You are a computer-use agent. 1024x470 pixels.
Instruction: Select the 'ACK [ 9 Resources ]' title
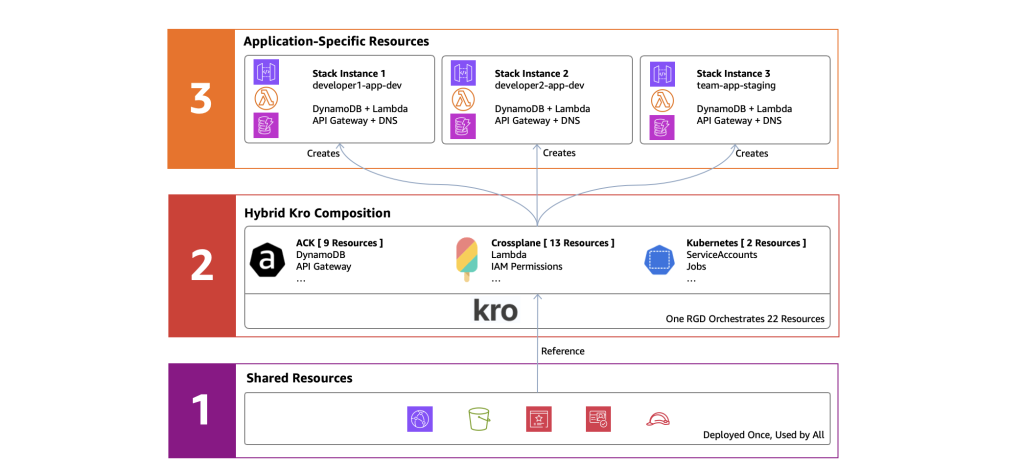click(340, 243)
